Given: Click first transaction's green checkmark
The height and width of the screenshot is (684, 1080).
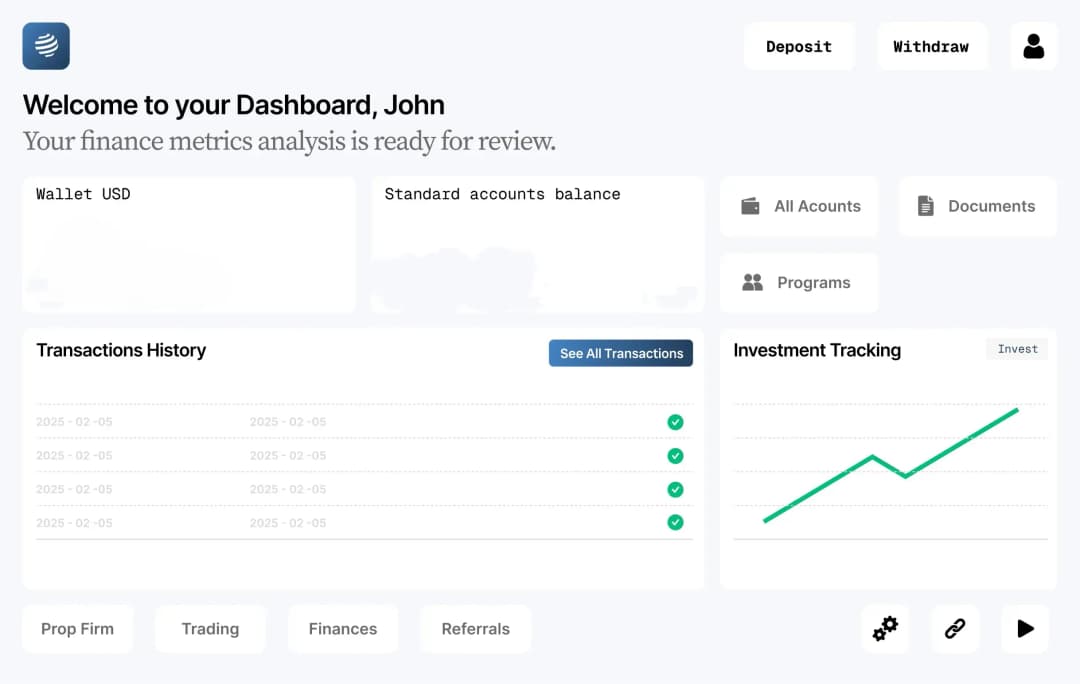Looking at the screenshot, I should [675, 422].
